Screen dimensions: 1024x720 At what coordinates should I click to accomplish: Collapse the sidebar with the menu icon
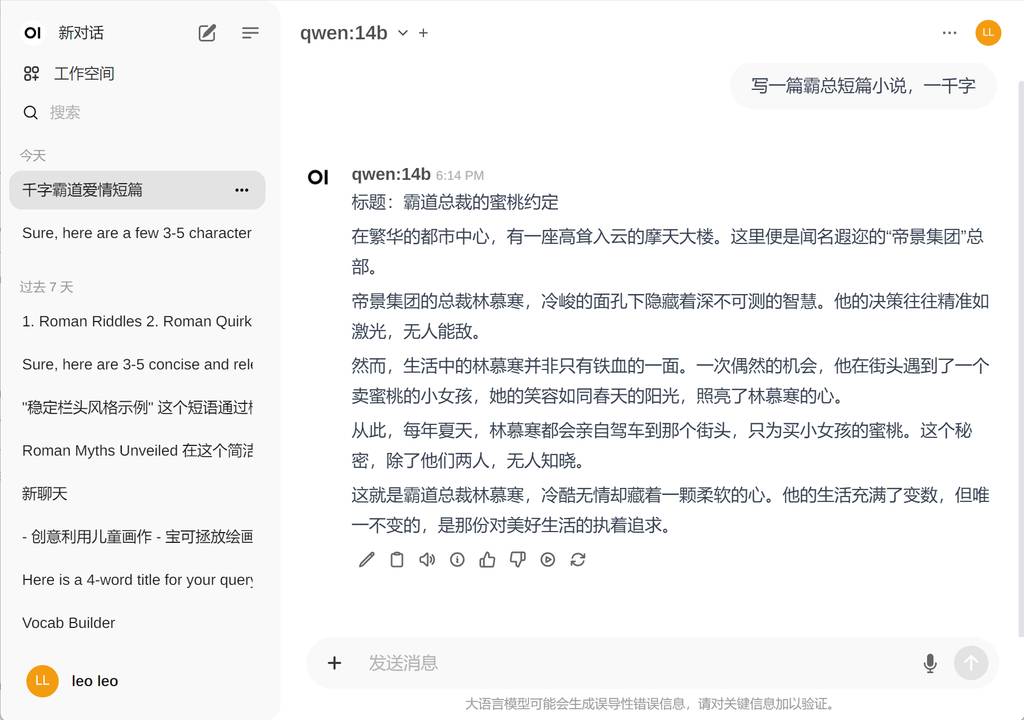(x=250, y=33)
